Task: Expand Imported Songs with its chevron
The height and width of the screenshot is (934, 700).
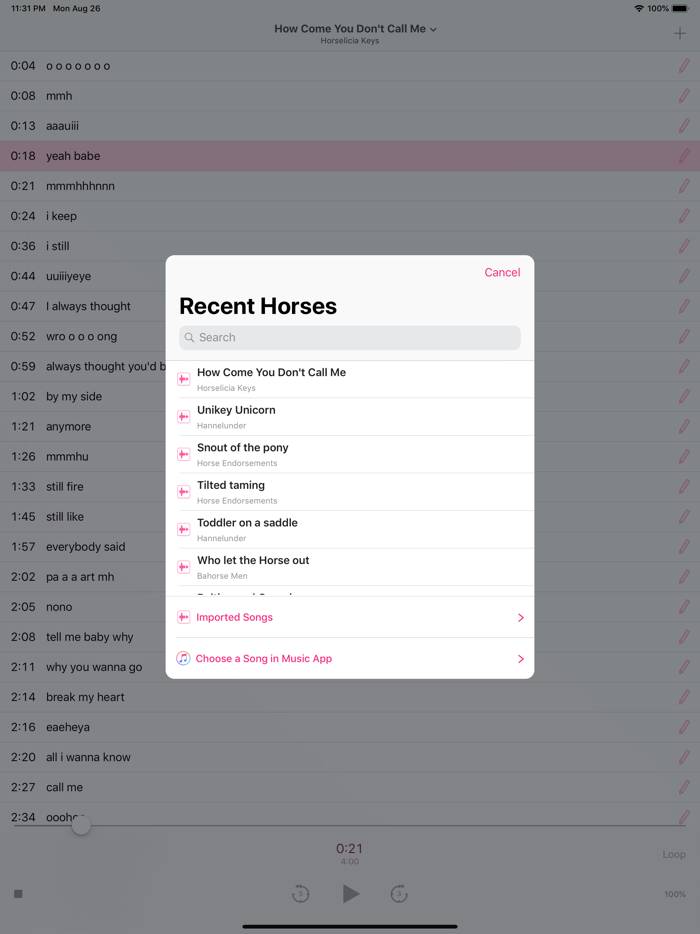Action: tap(521, 618)
